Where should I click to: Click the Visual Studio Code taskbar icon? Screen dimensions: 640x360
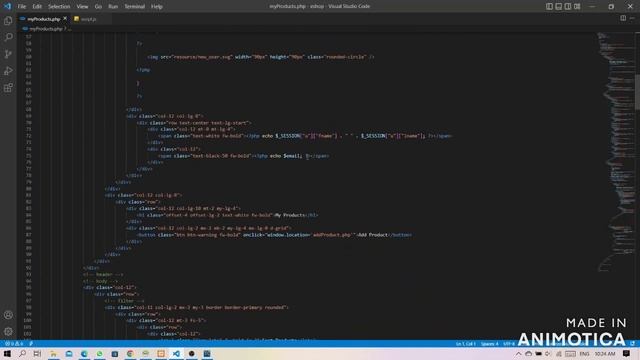click(x=176, y=353)
